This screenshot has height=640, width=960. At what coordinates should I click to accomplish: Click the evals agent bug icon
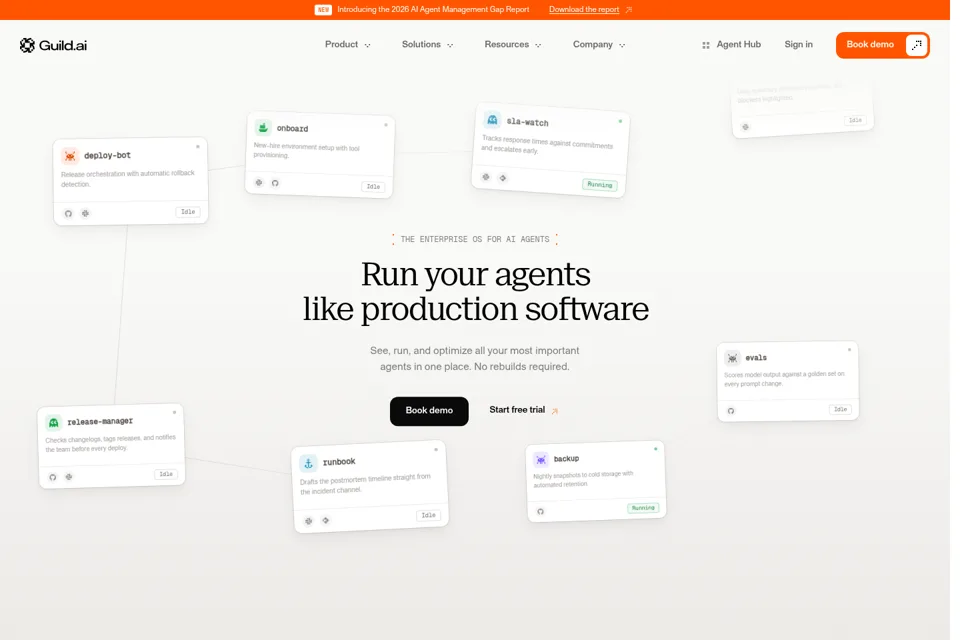click(x=732, y=358)
